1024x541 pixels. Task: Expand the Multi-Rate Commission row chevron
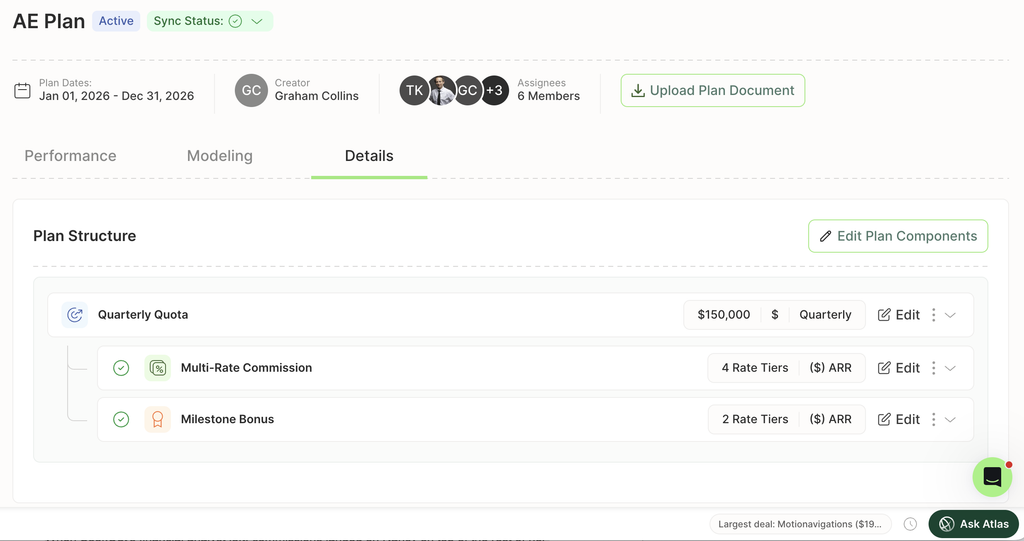click(x=950, y=368)
